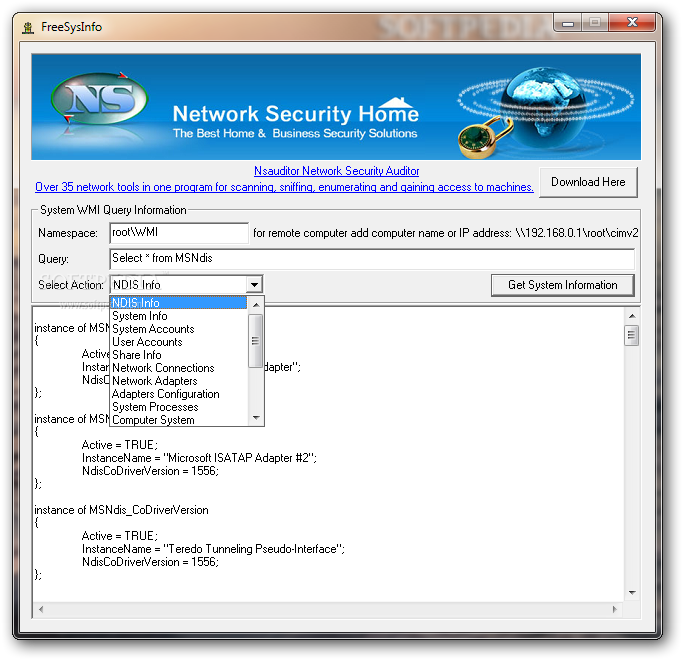Click the Network Security Home banner image
Screen dimensions: 683x660
coord(336,107)
